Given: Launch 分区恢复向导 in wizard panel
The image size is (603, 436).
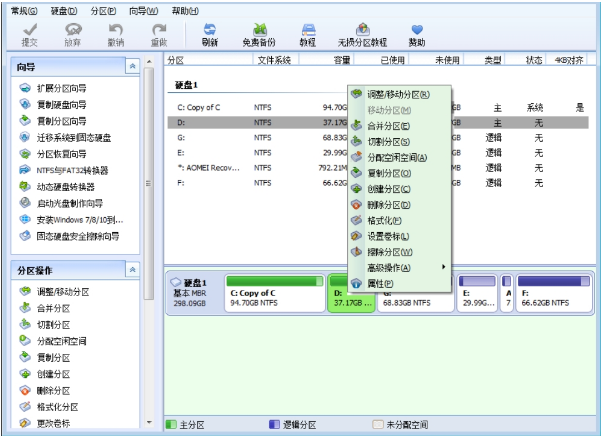Looking at the screenshot, I should tap(53, 154).
